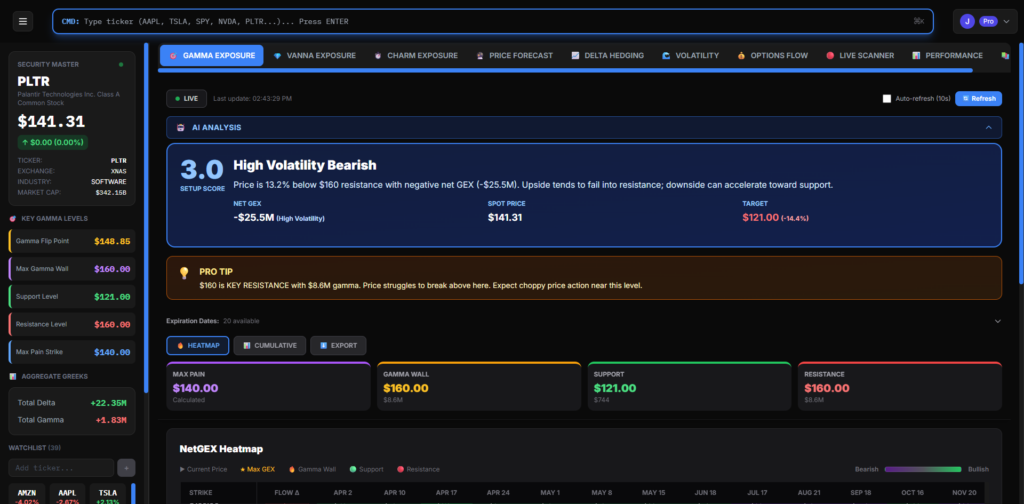Click the main page vertical scrollbar
This screenshot has height=504, width=1024.
1021,163
